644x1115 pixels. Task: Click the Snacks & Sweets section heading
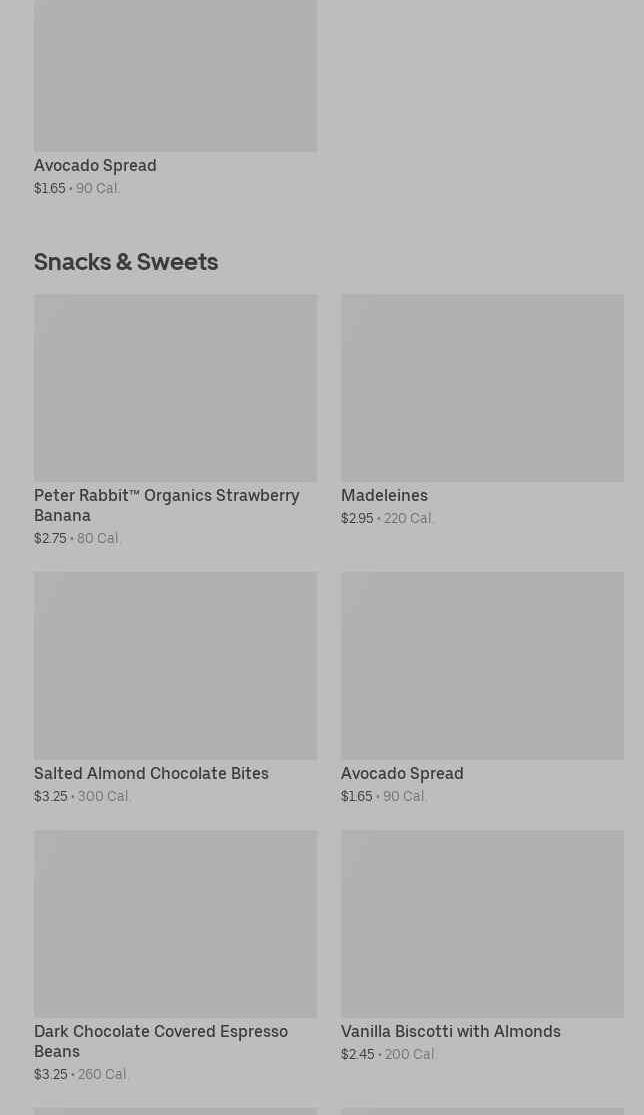(x=126, y=262)
